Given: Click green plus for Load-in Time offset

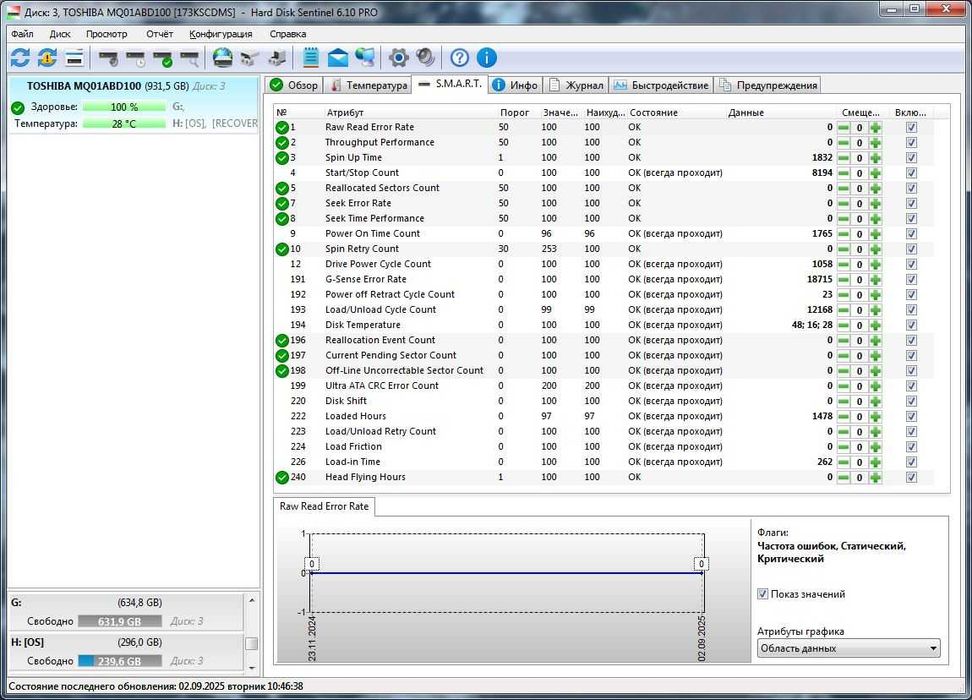Looking at the screenshot, I should coord(875,462).
